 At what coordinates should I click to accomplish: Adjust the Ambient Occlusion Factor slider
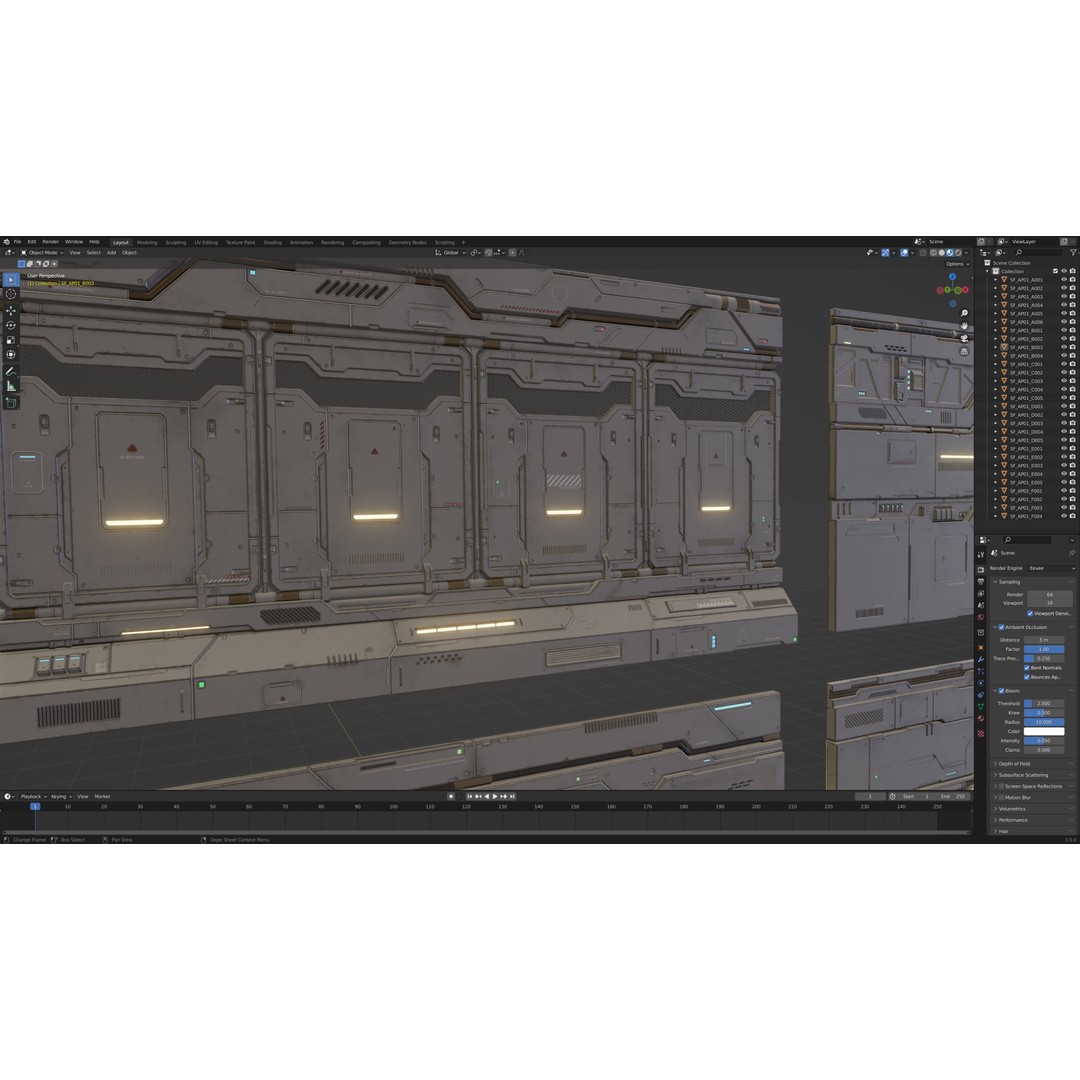click(x=1043, y=649)
